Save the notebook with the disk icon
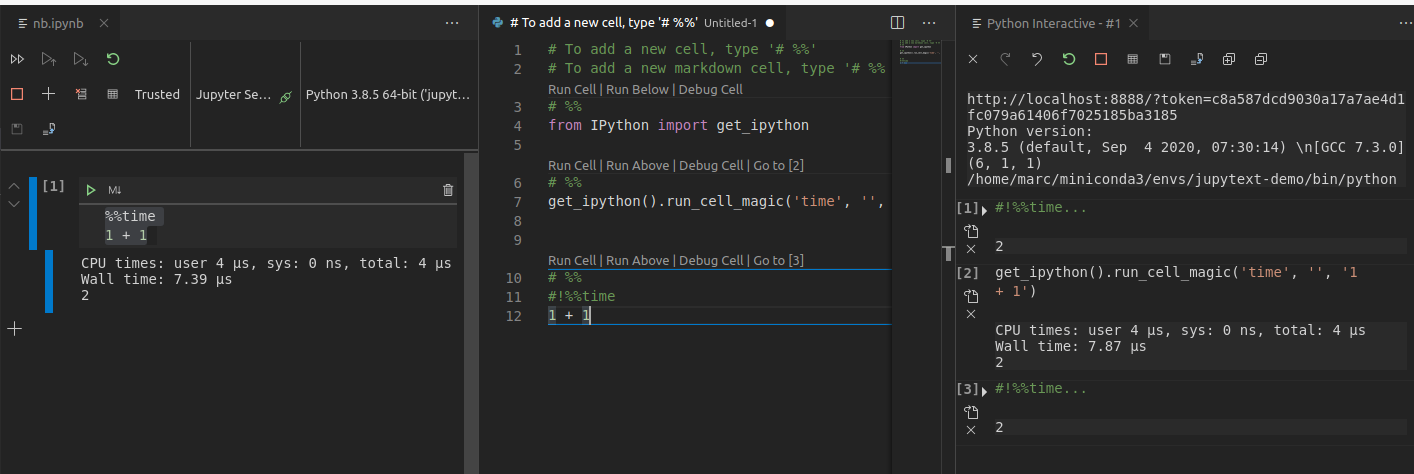Screen dimensions: 1414x474 point(17,129)
